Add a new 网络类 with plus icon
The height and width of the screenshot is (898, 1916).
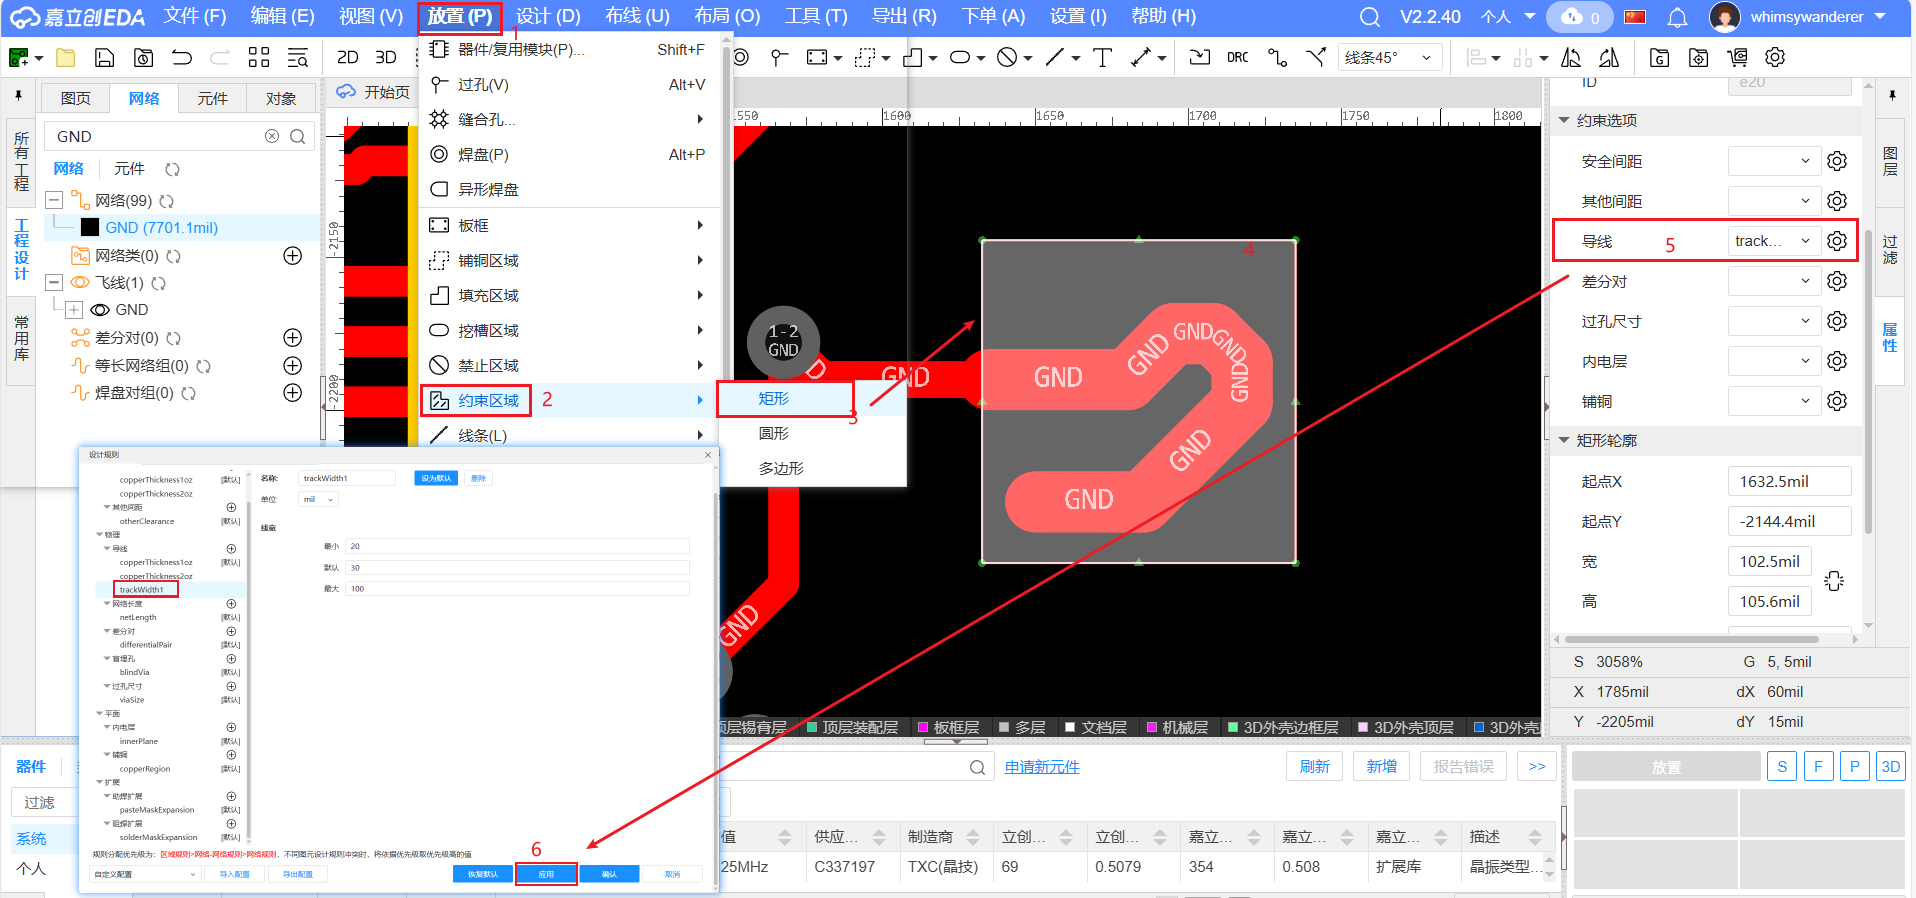(293, 256)
